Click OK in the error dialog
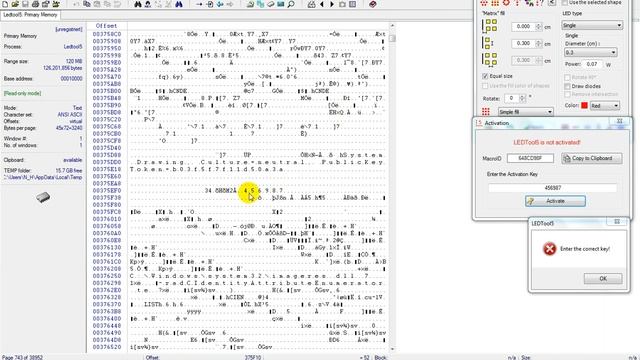The image size is (640, 360). 603,278
